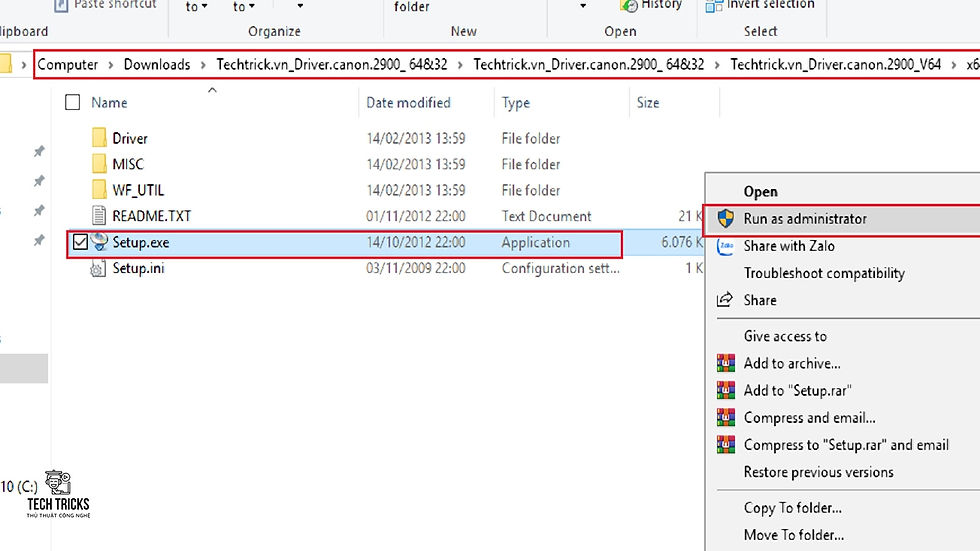Choose Add to archive...
Image resolution: width=980 pixels, height=551 pixels.
point(792,363)
